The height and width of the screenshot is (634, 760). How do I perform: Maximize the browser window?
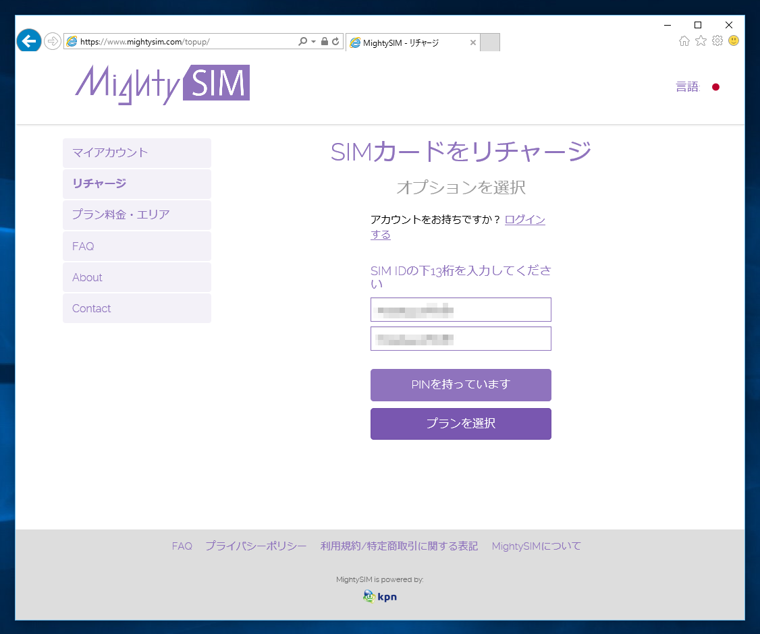697,25
